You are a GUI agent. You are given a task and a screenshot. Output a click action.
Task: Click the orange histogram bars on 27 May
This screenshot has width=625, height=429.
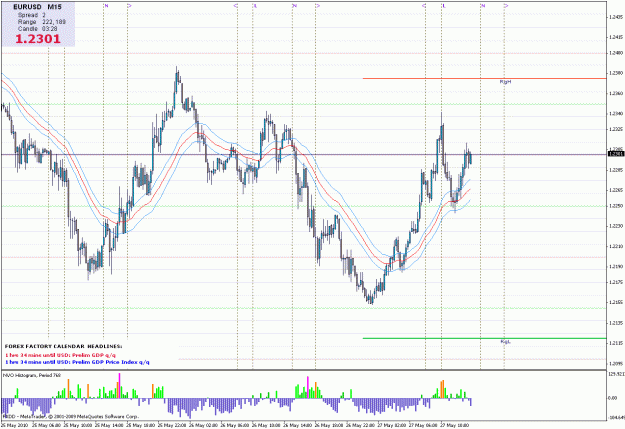(442, 389)
